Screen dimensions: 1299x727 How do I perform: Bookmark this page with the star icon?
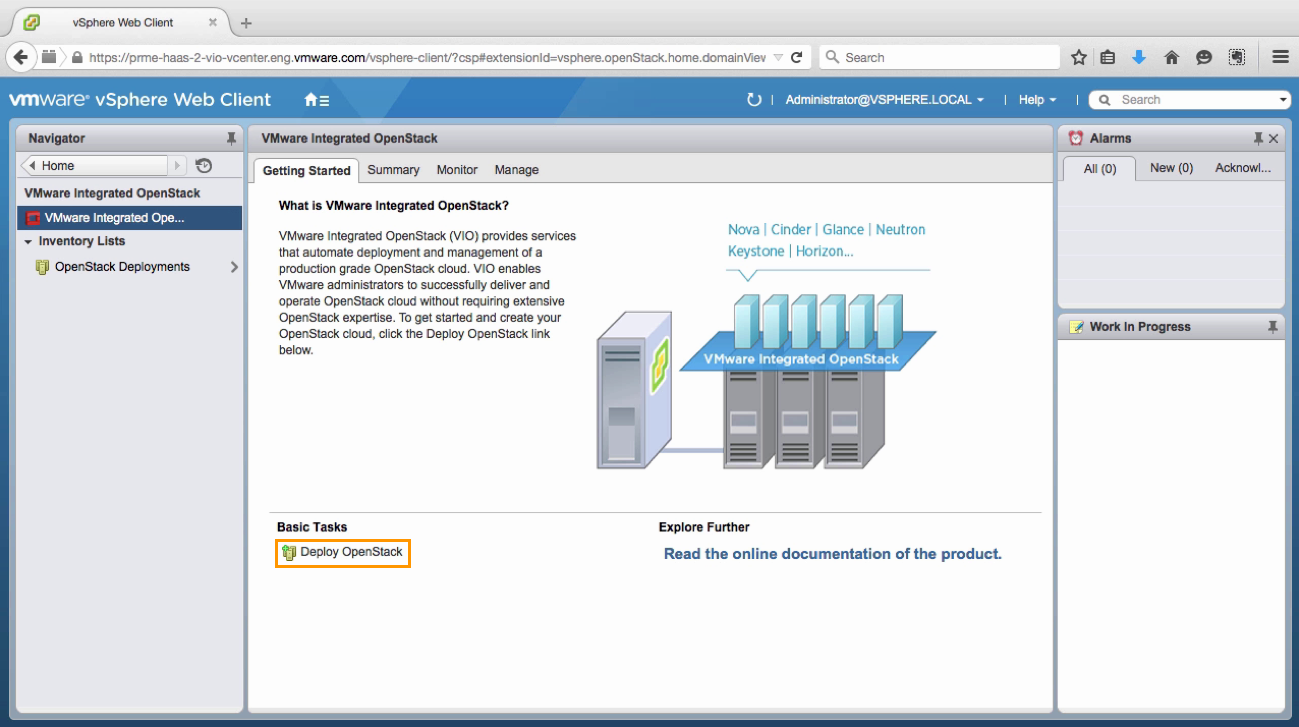(x=1078, y=58)
